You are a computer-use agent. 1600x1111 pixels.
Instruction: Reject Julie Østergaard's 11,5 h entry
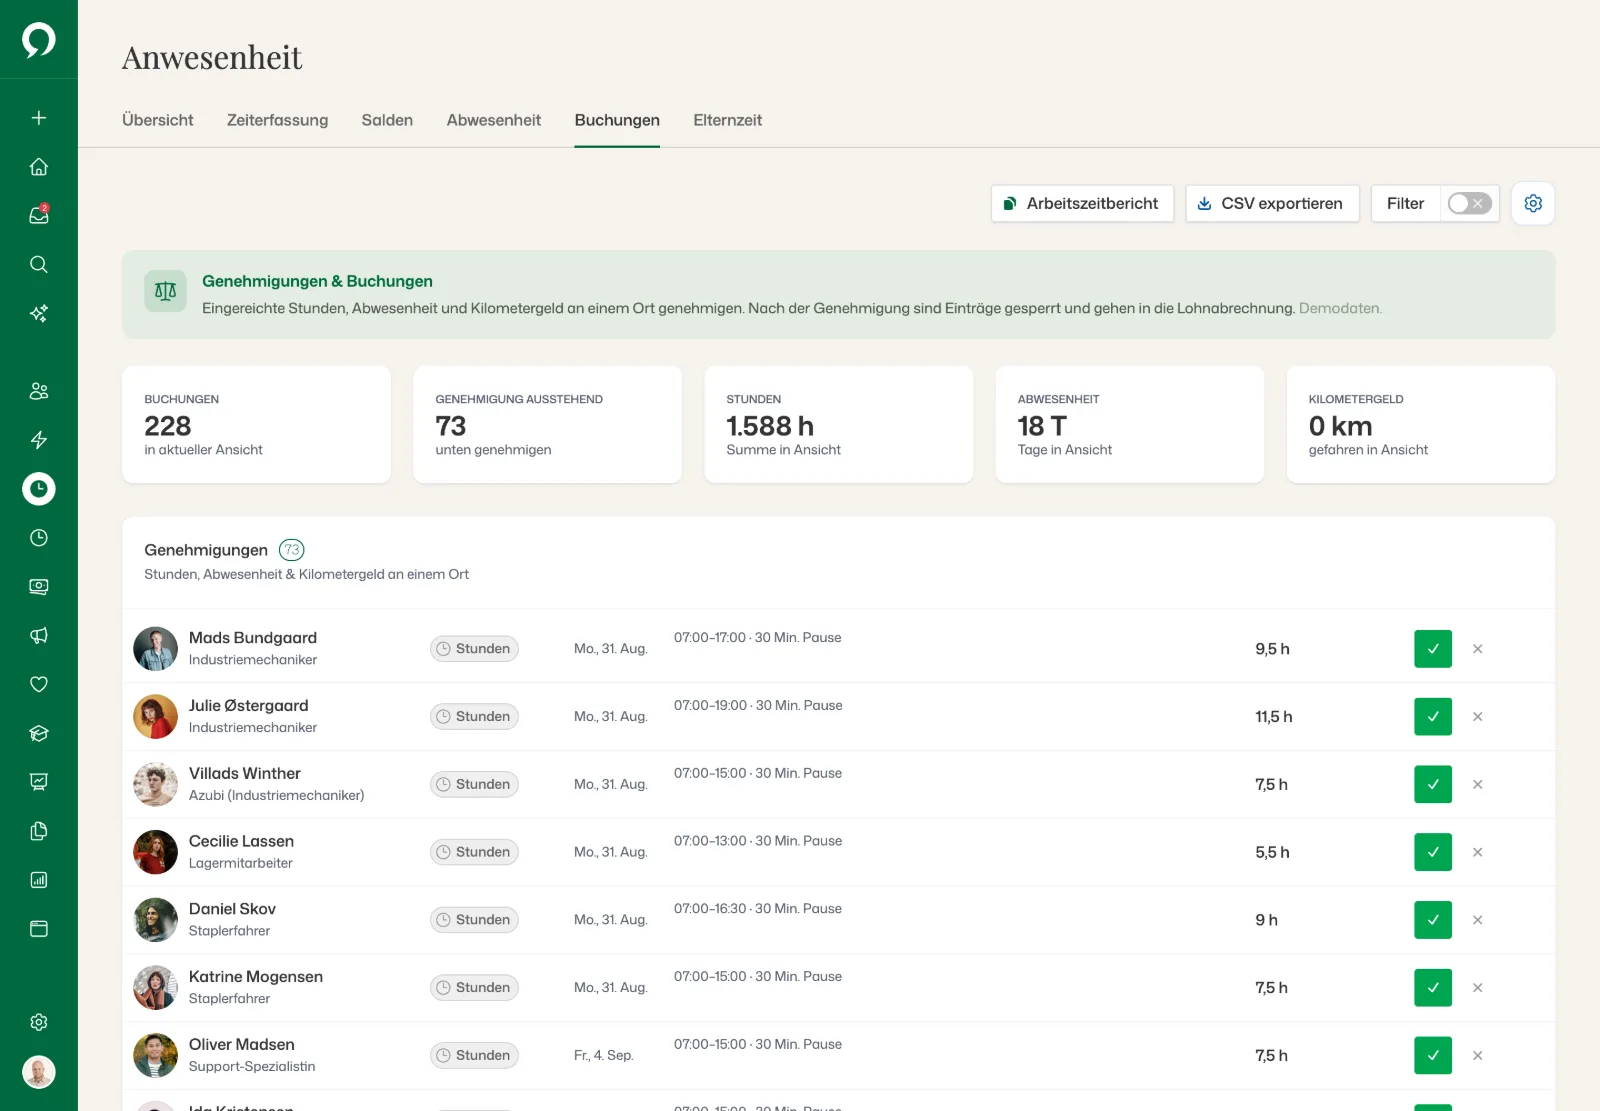(x=1477, y=717)
